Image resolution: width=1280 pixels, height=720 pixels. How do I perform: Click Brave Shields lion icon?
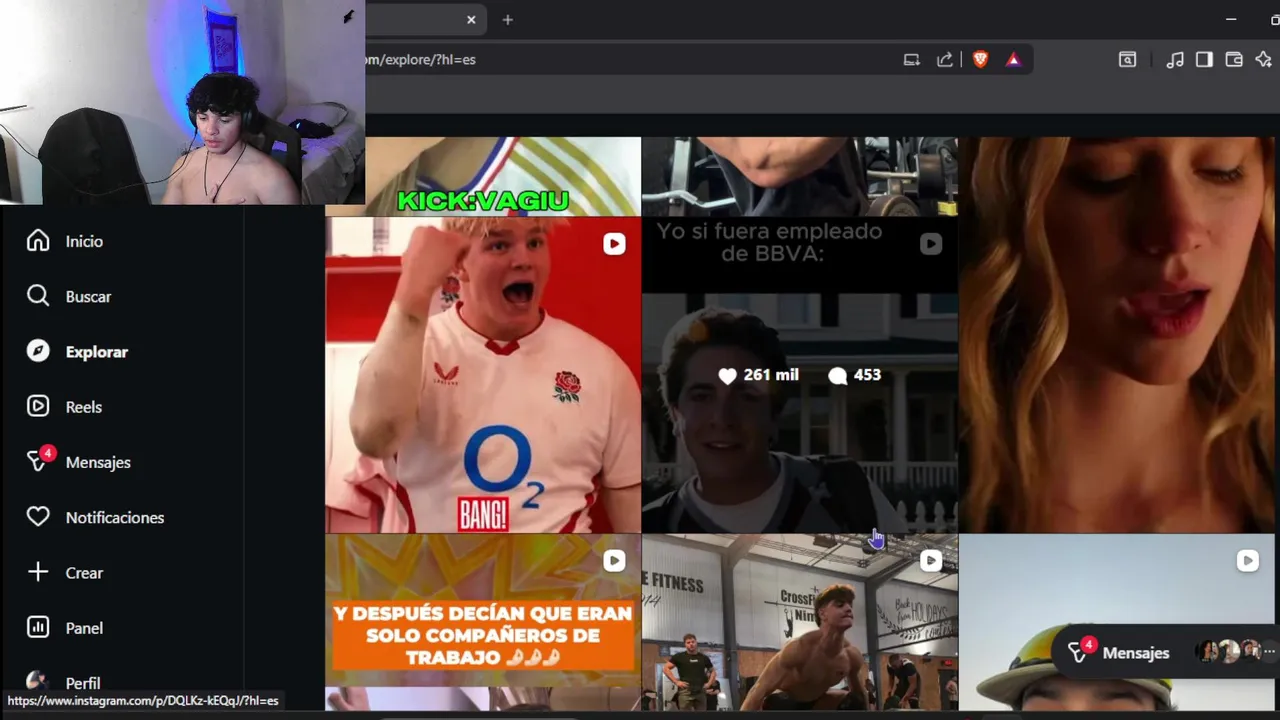point(980,60)
